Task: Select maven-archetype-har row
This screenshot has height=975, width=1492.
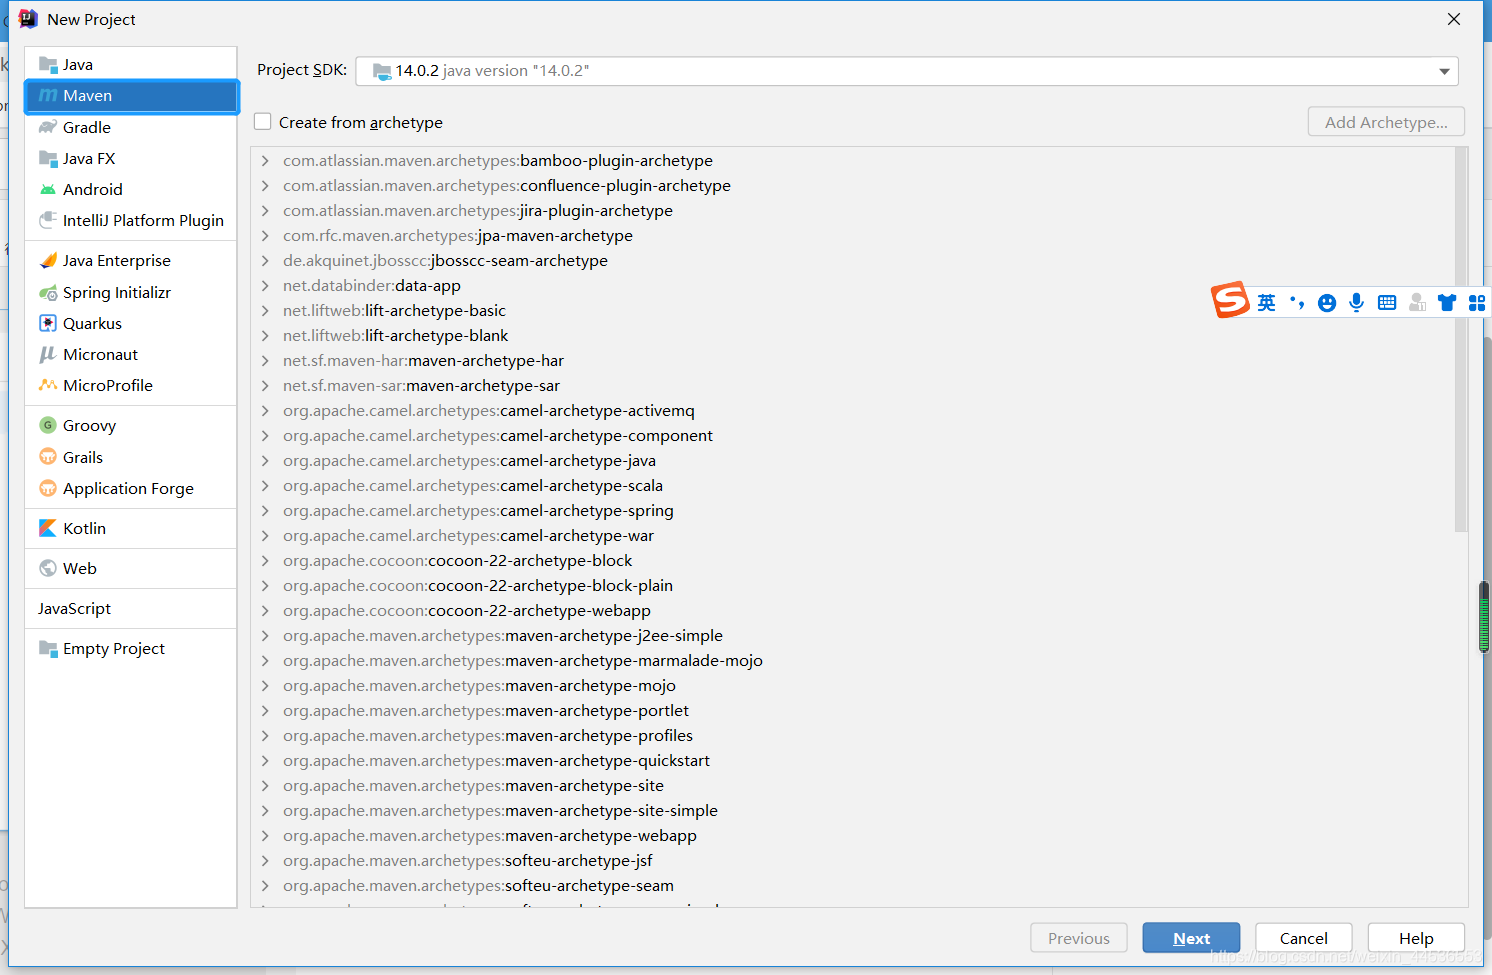Action: (x=853, y=360)
